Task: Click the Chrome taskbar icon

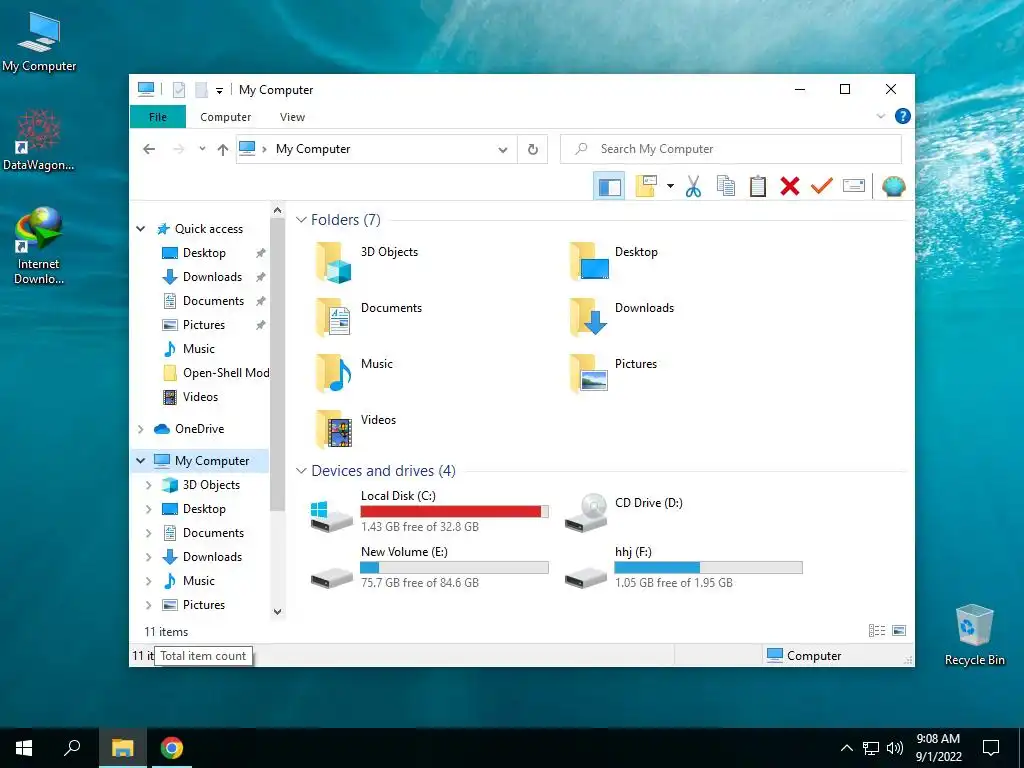Action: coord(172,748)
